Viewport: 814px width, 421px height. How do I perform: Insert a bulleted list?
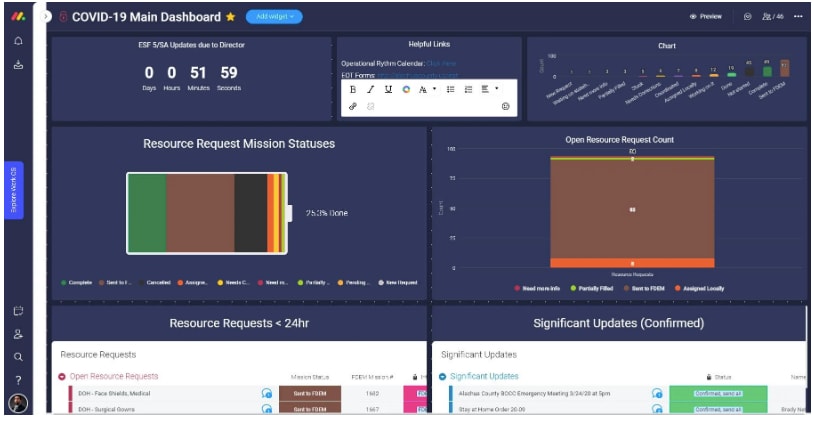coord(451,89)
